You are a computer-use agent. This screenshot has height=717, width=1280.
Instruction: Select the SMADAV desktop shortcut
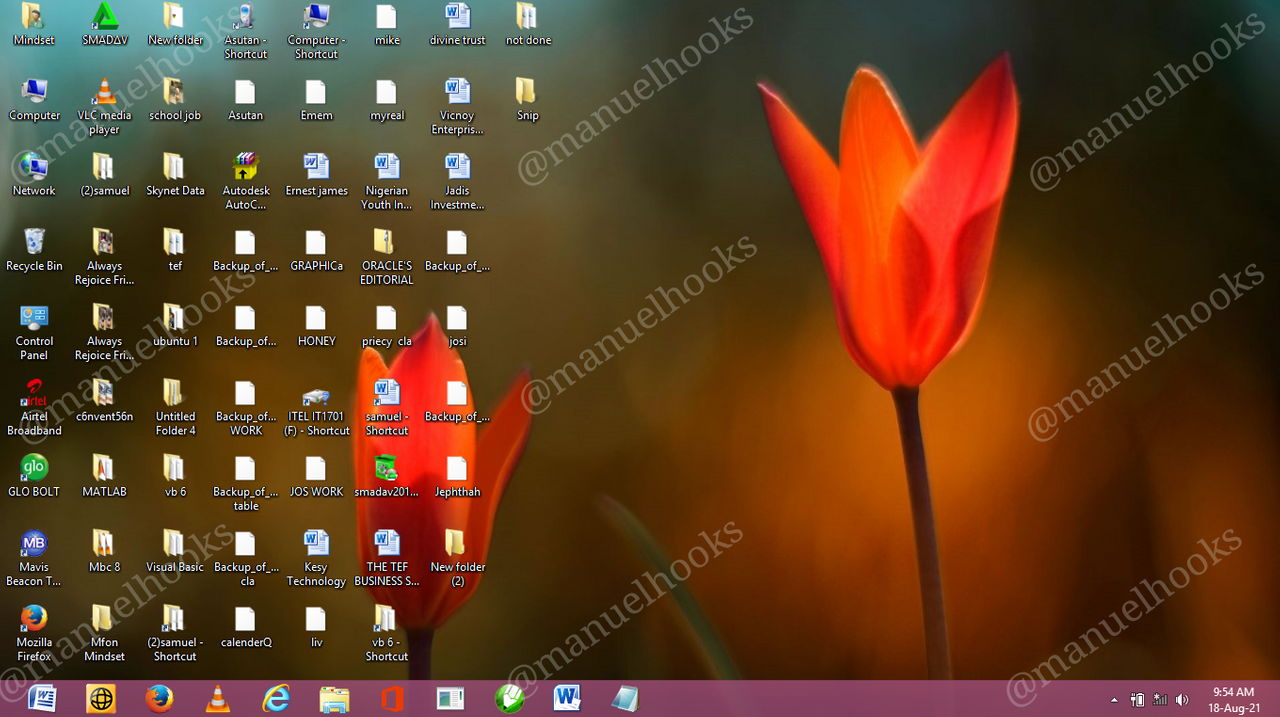(x=104, y=24)
